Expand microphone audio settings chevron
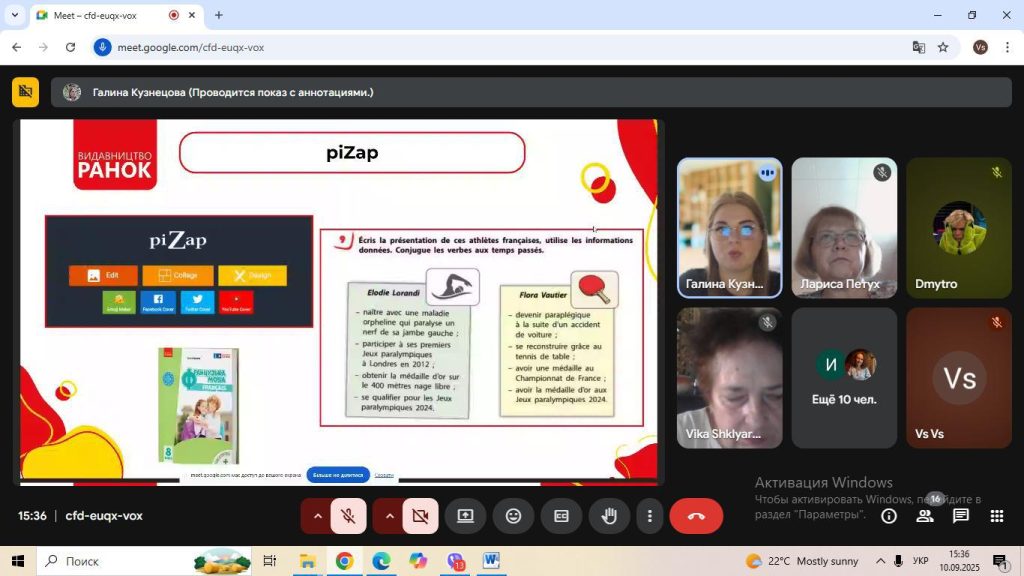The width and height of the screenshot is (1024, 576). pos(317,516)
